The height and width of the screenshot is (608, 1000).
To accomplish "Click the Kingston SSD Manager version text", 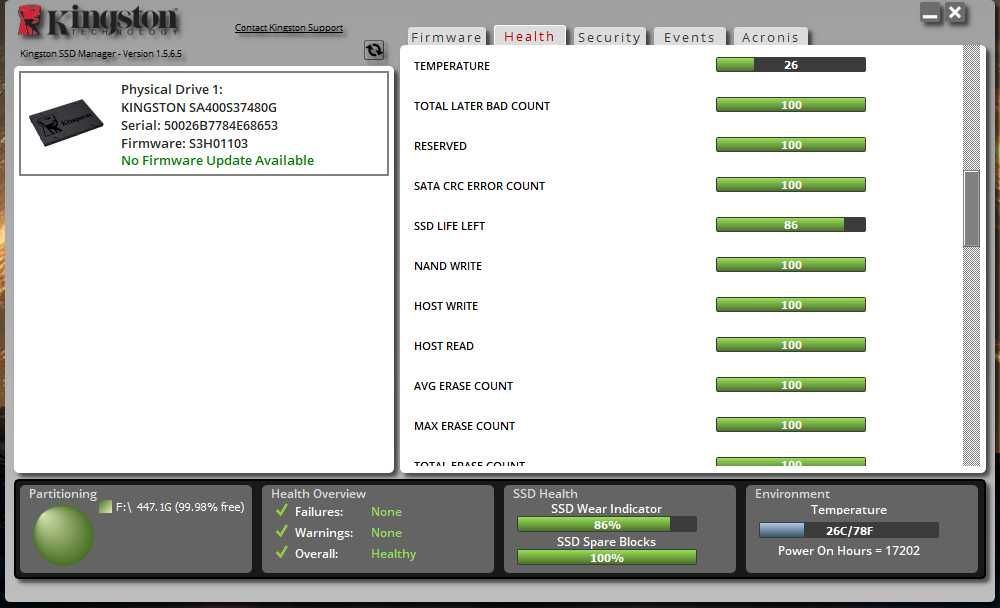I will click(101, 54).
